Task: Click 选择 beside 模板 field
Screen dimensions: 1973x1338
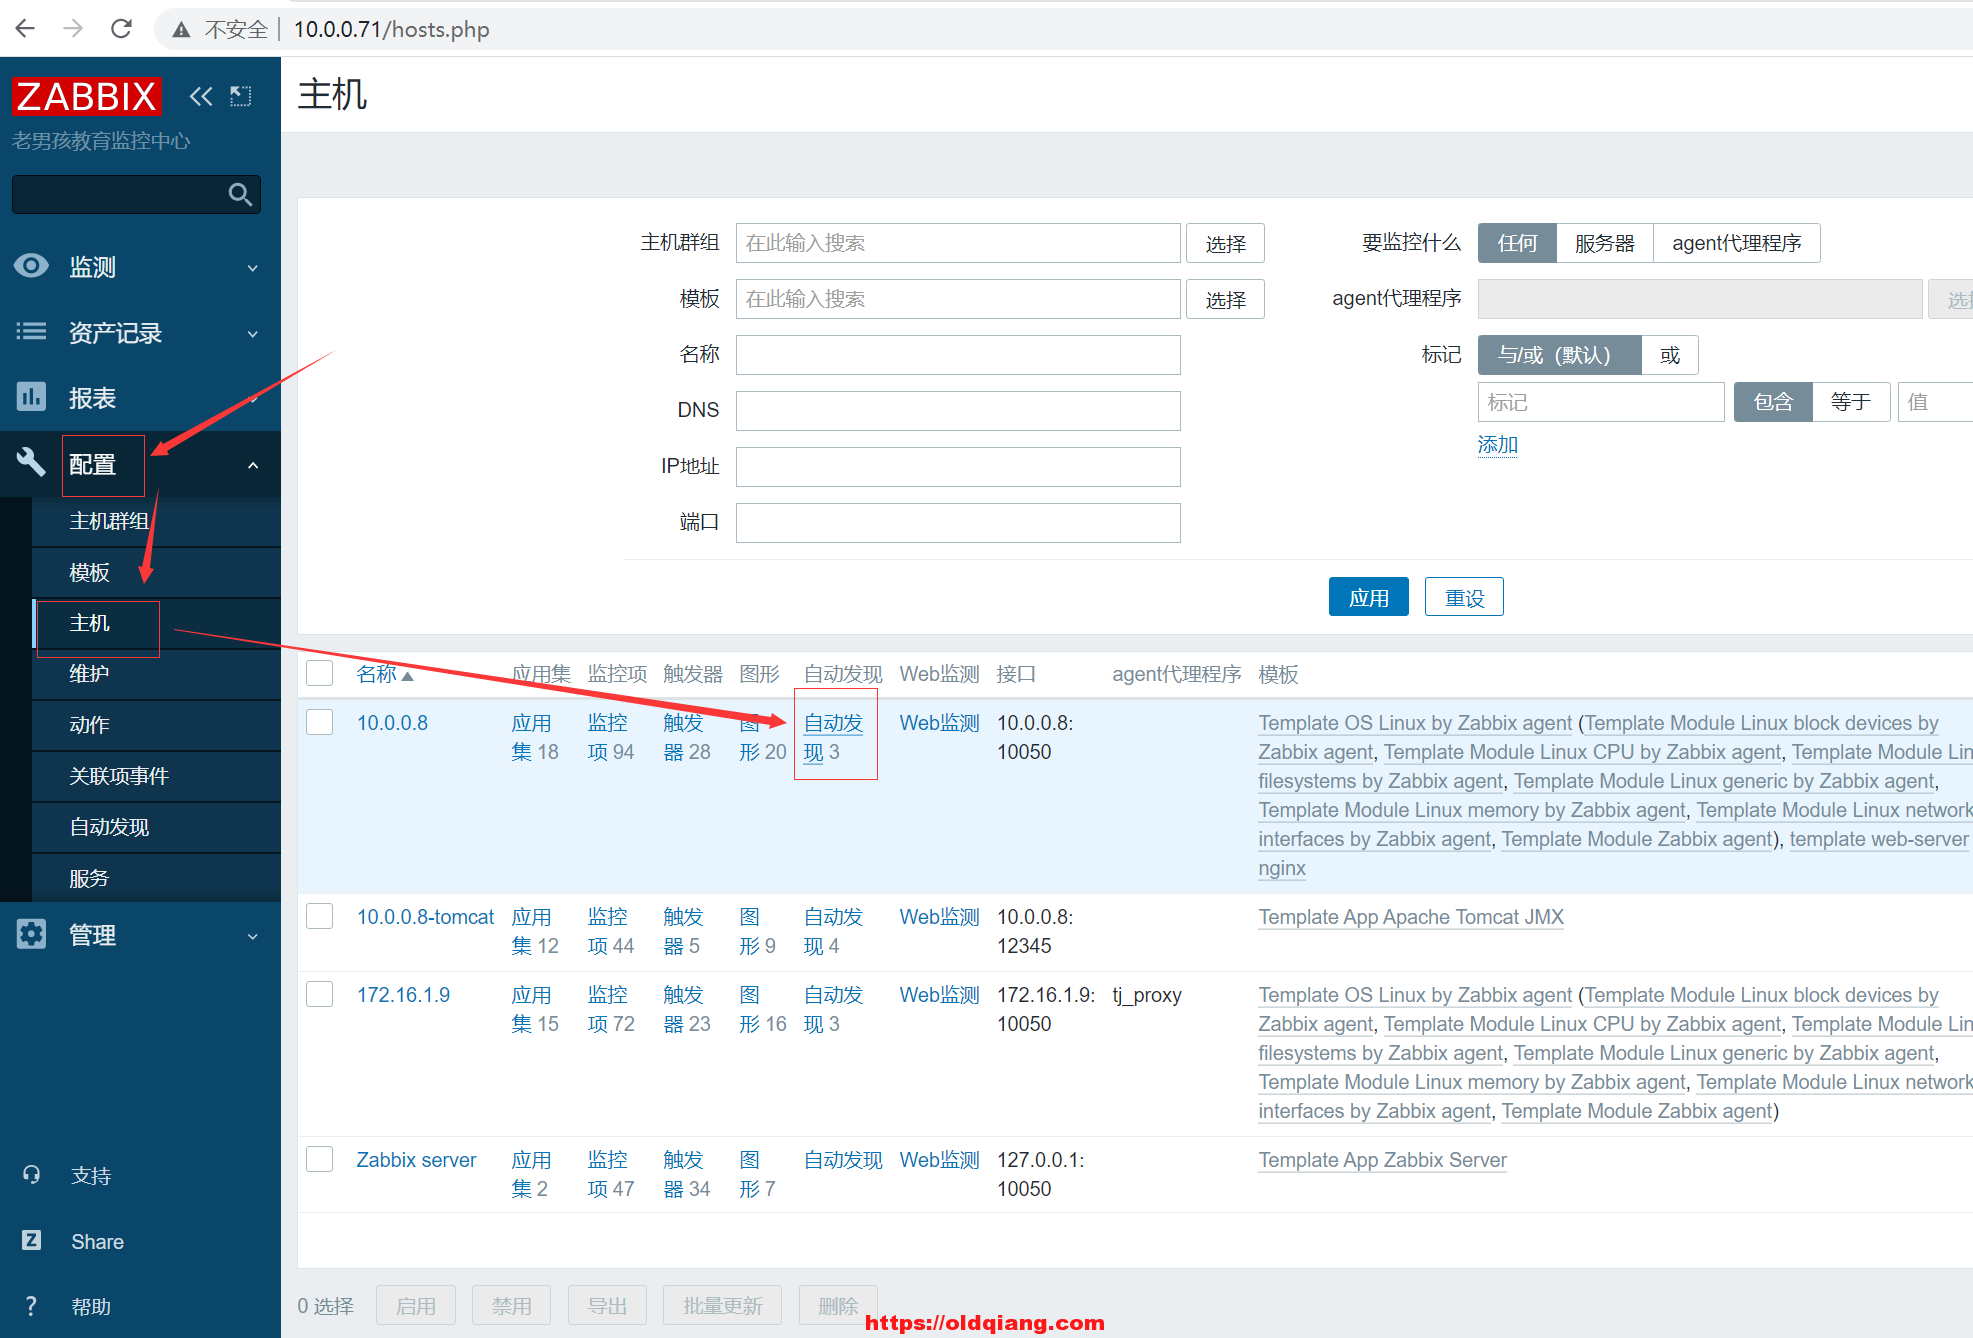Action: (x=1225, y=299)
